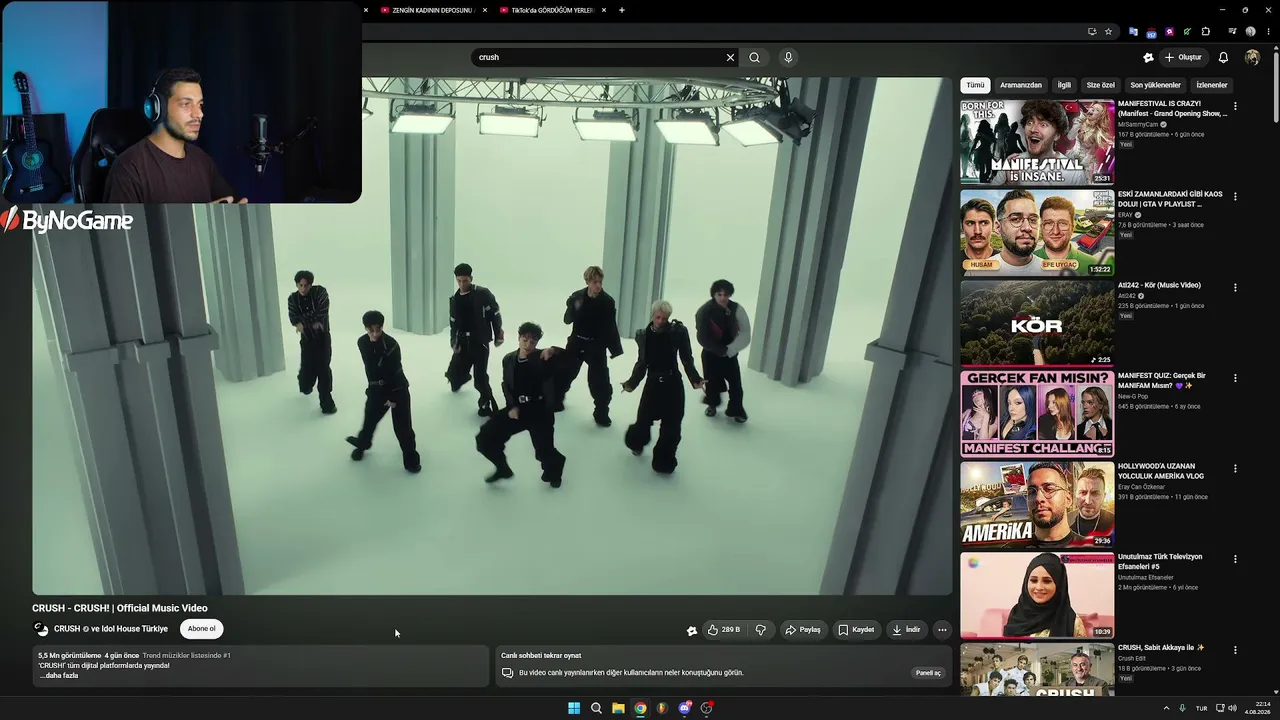This screenshot has width=1280, height=720.
Task: Open the new tab with plus button
Action: tap(622, 10)
